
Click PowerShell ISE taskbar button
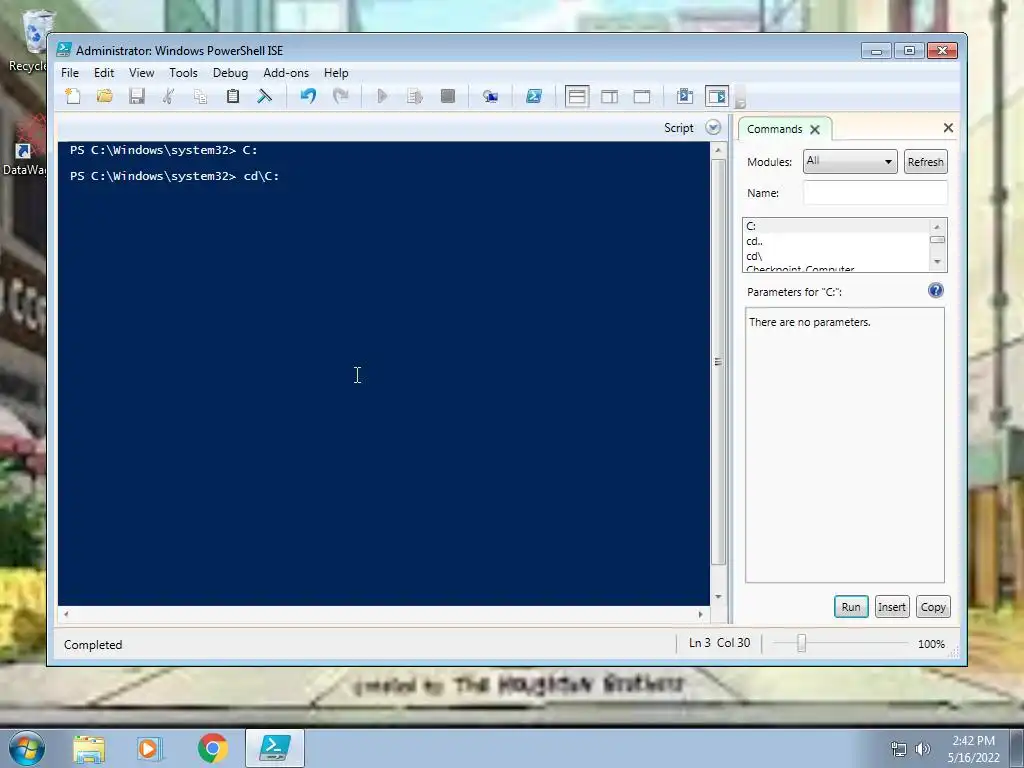[x=275, y=748]
